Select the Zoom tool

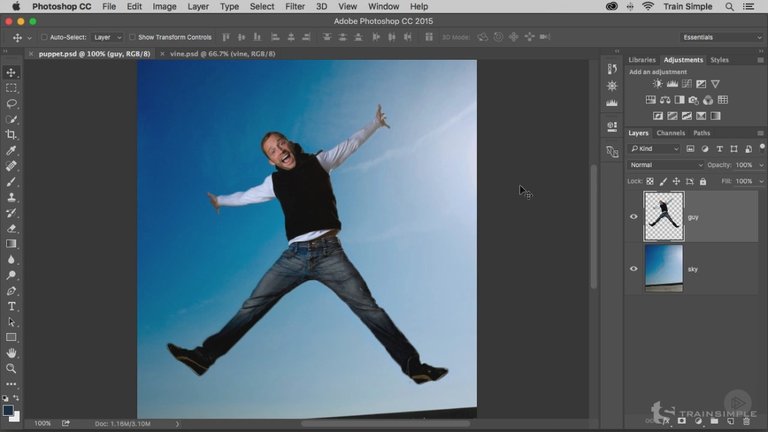coord(12,368)
